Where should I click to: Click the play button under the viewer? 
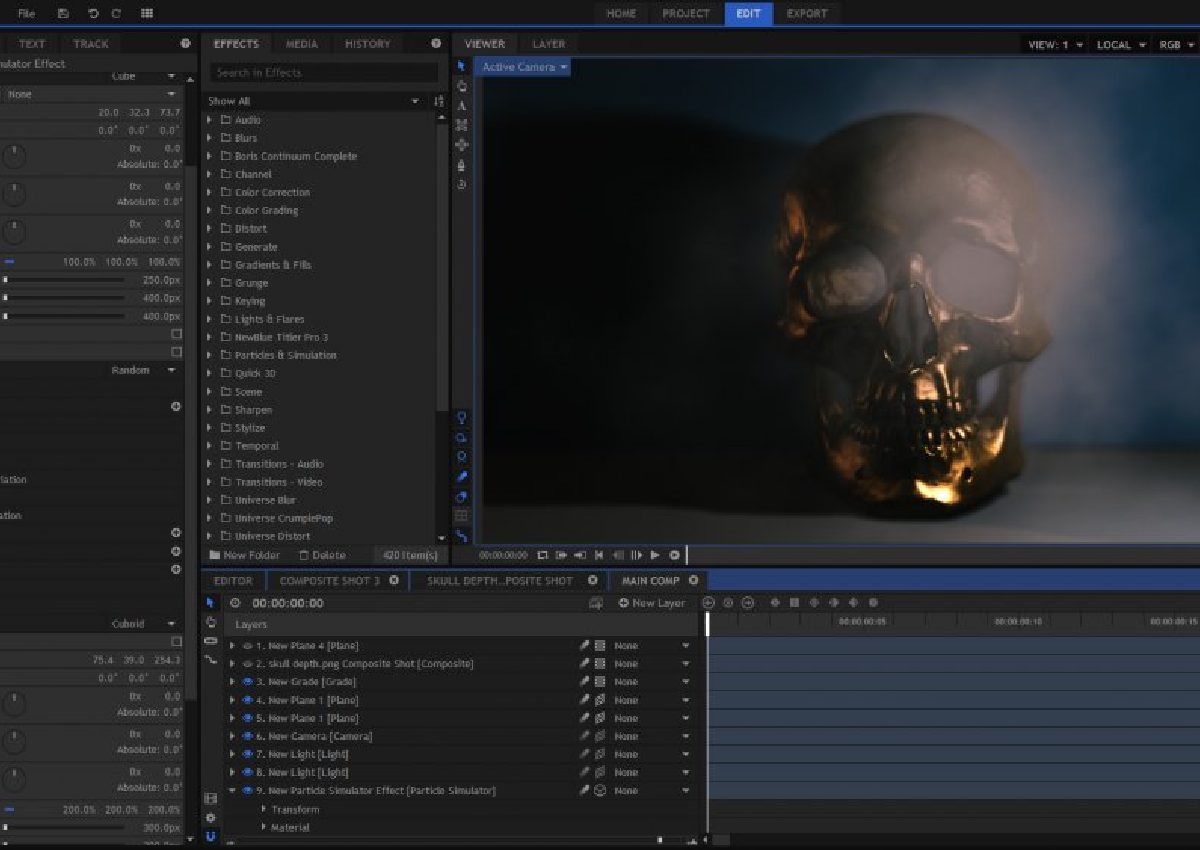[655, 555]
